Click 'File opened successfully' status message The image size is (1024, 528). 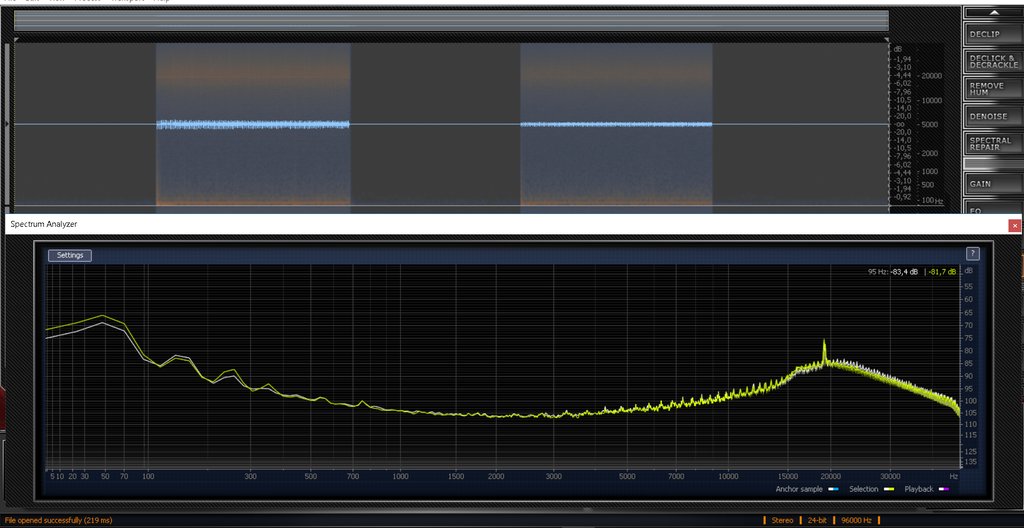pyautogui.click(x=58, y=521)
